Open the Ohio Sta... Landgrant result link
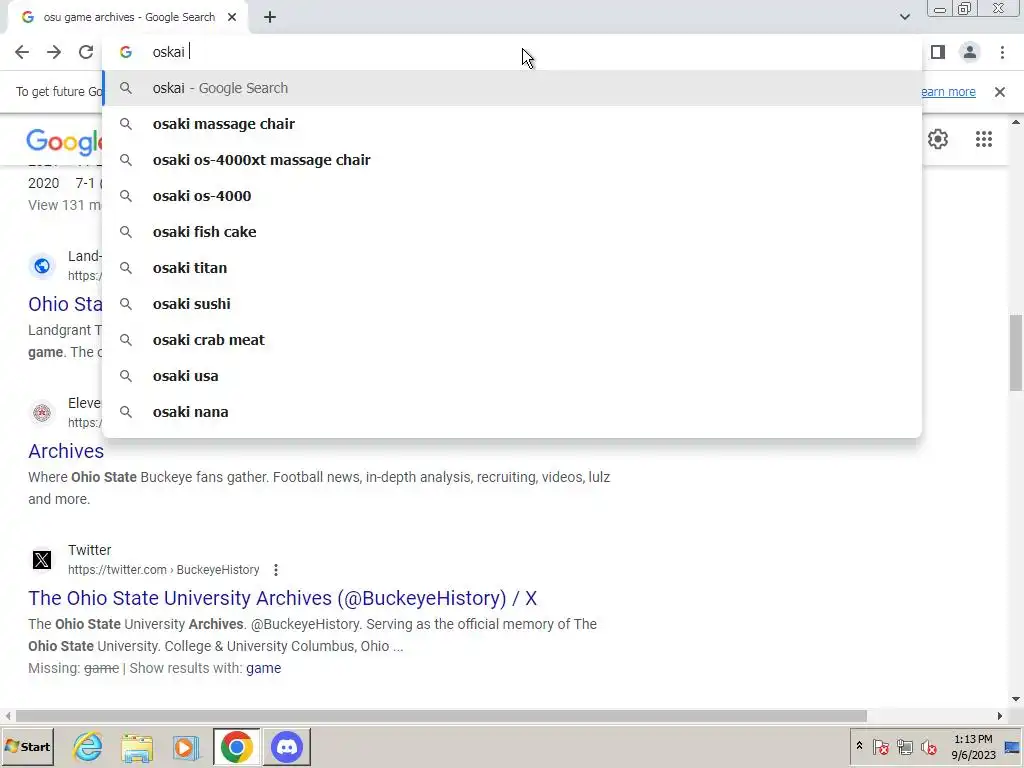 pos(65,304)
